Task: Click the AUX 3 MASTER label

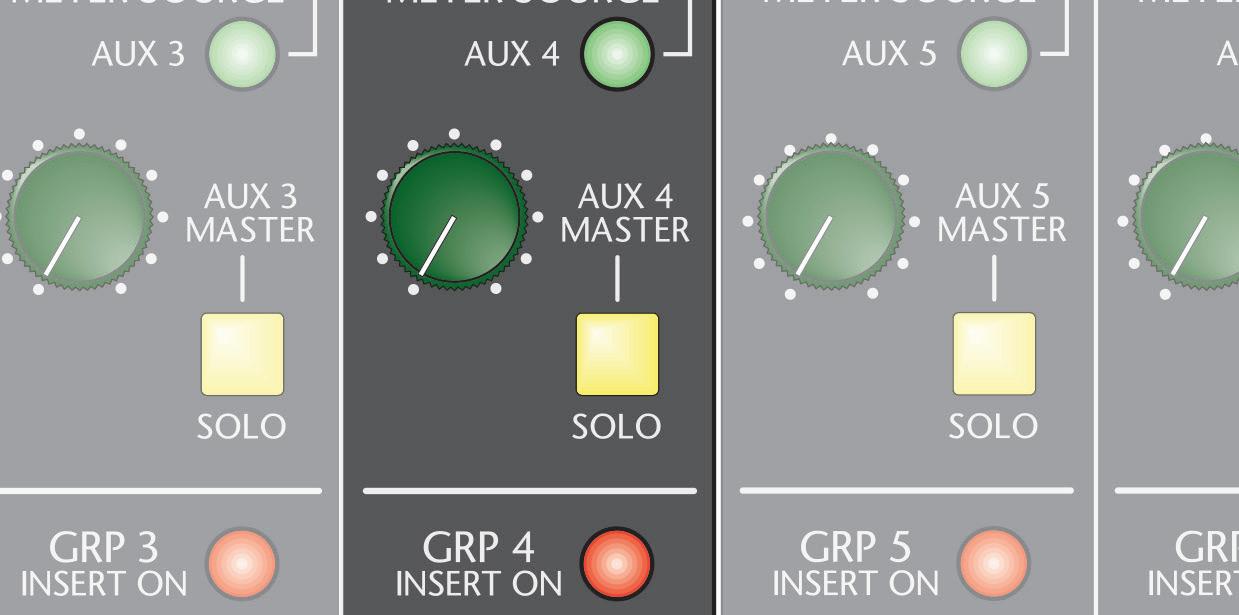Action: coord(250,213)
